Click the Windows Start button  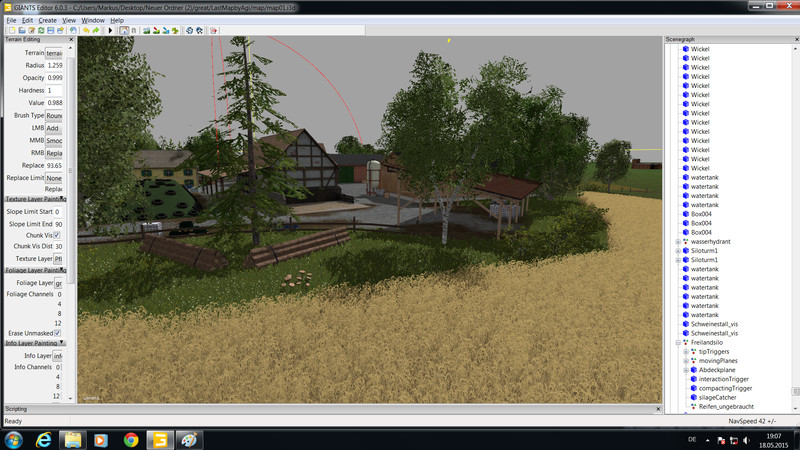13,439
